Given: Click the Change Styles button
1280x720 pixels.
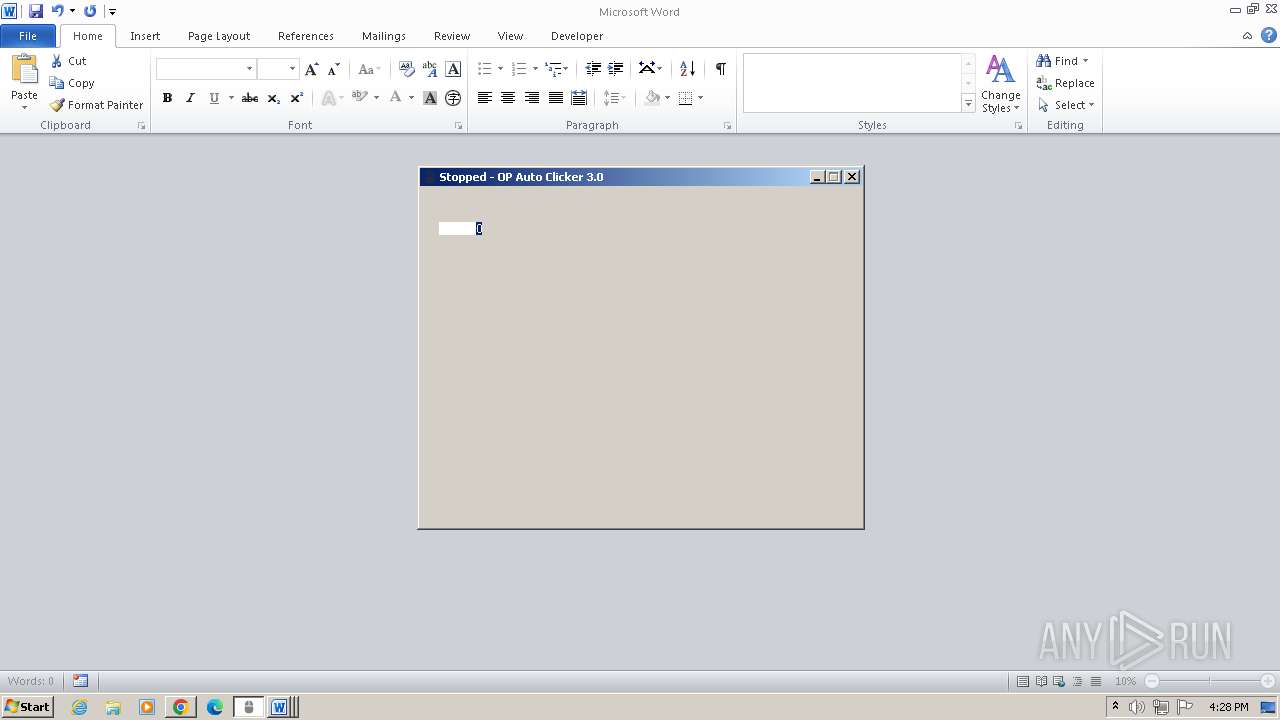Looking at the screenshot, I should point(1000,84).
